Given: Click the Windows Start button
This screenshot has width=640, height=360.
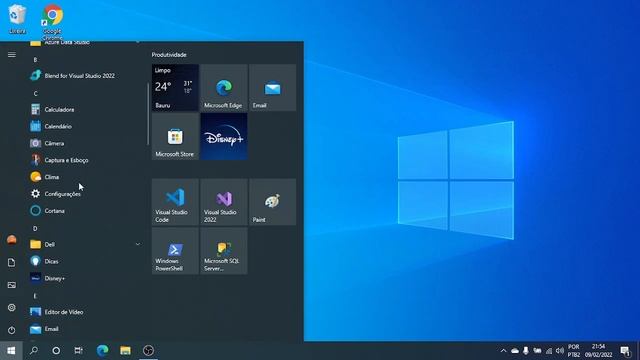Looking at the screenshot, I should [x=11, y=351].
